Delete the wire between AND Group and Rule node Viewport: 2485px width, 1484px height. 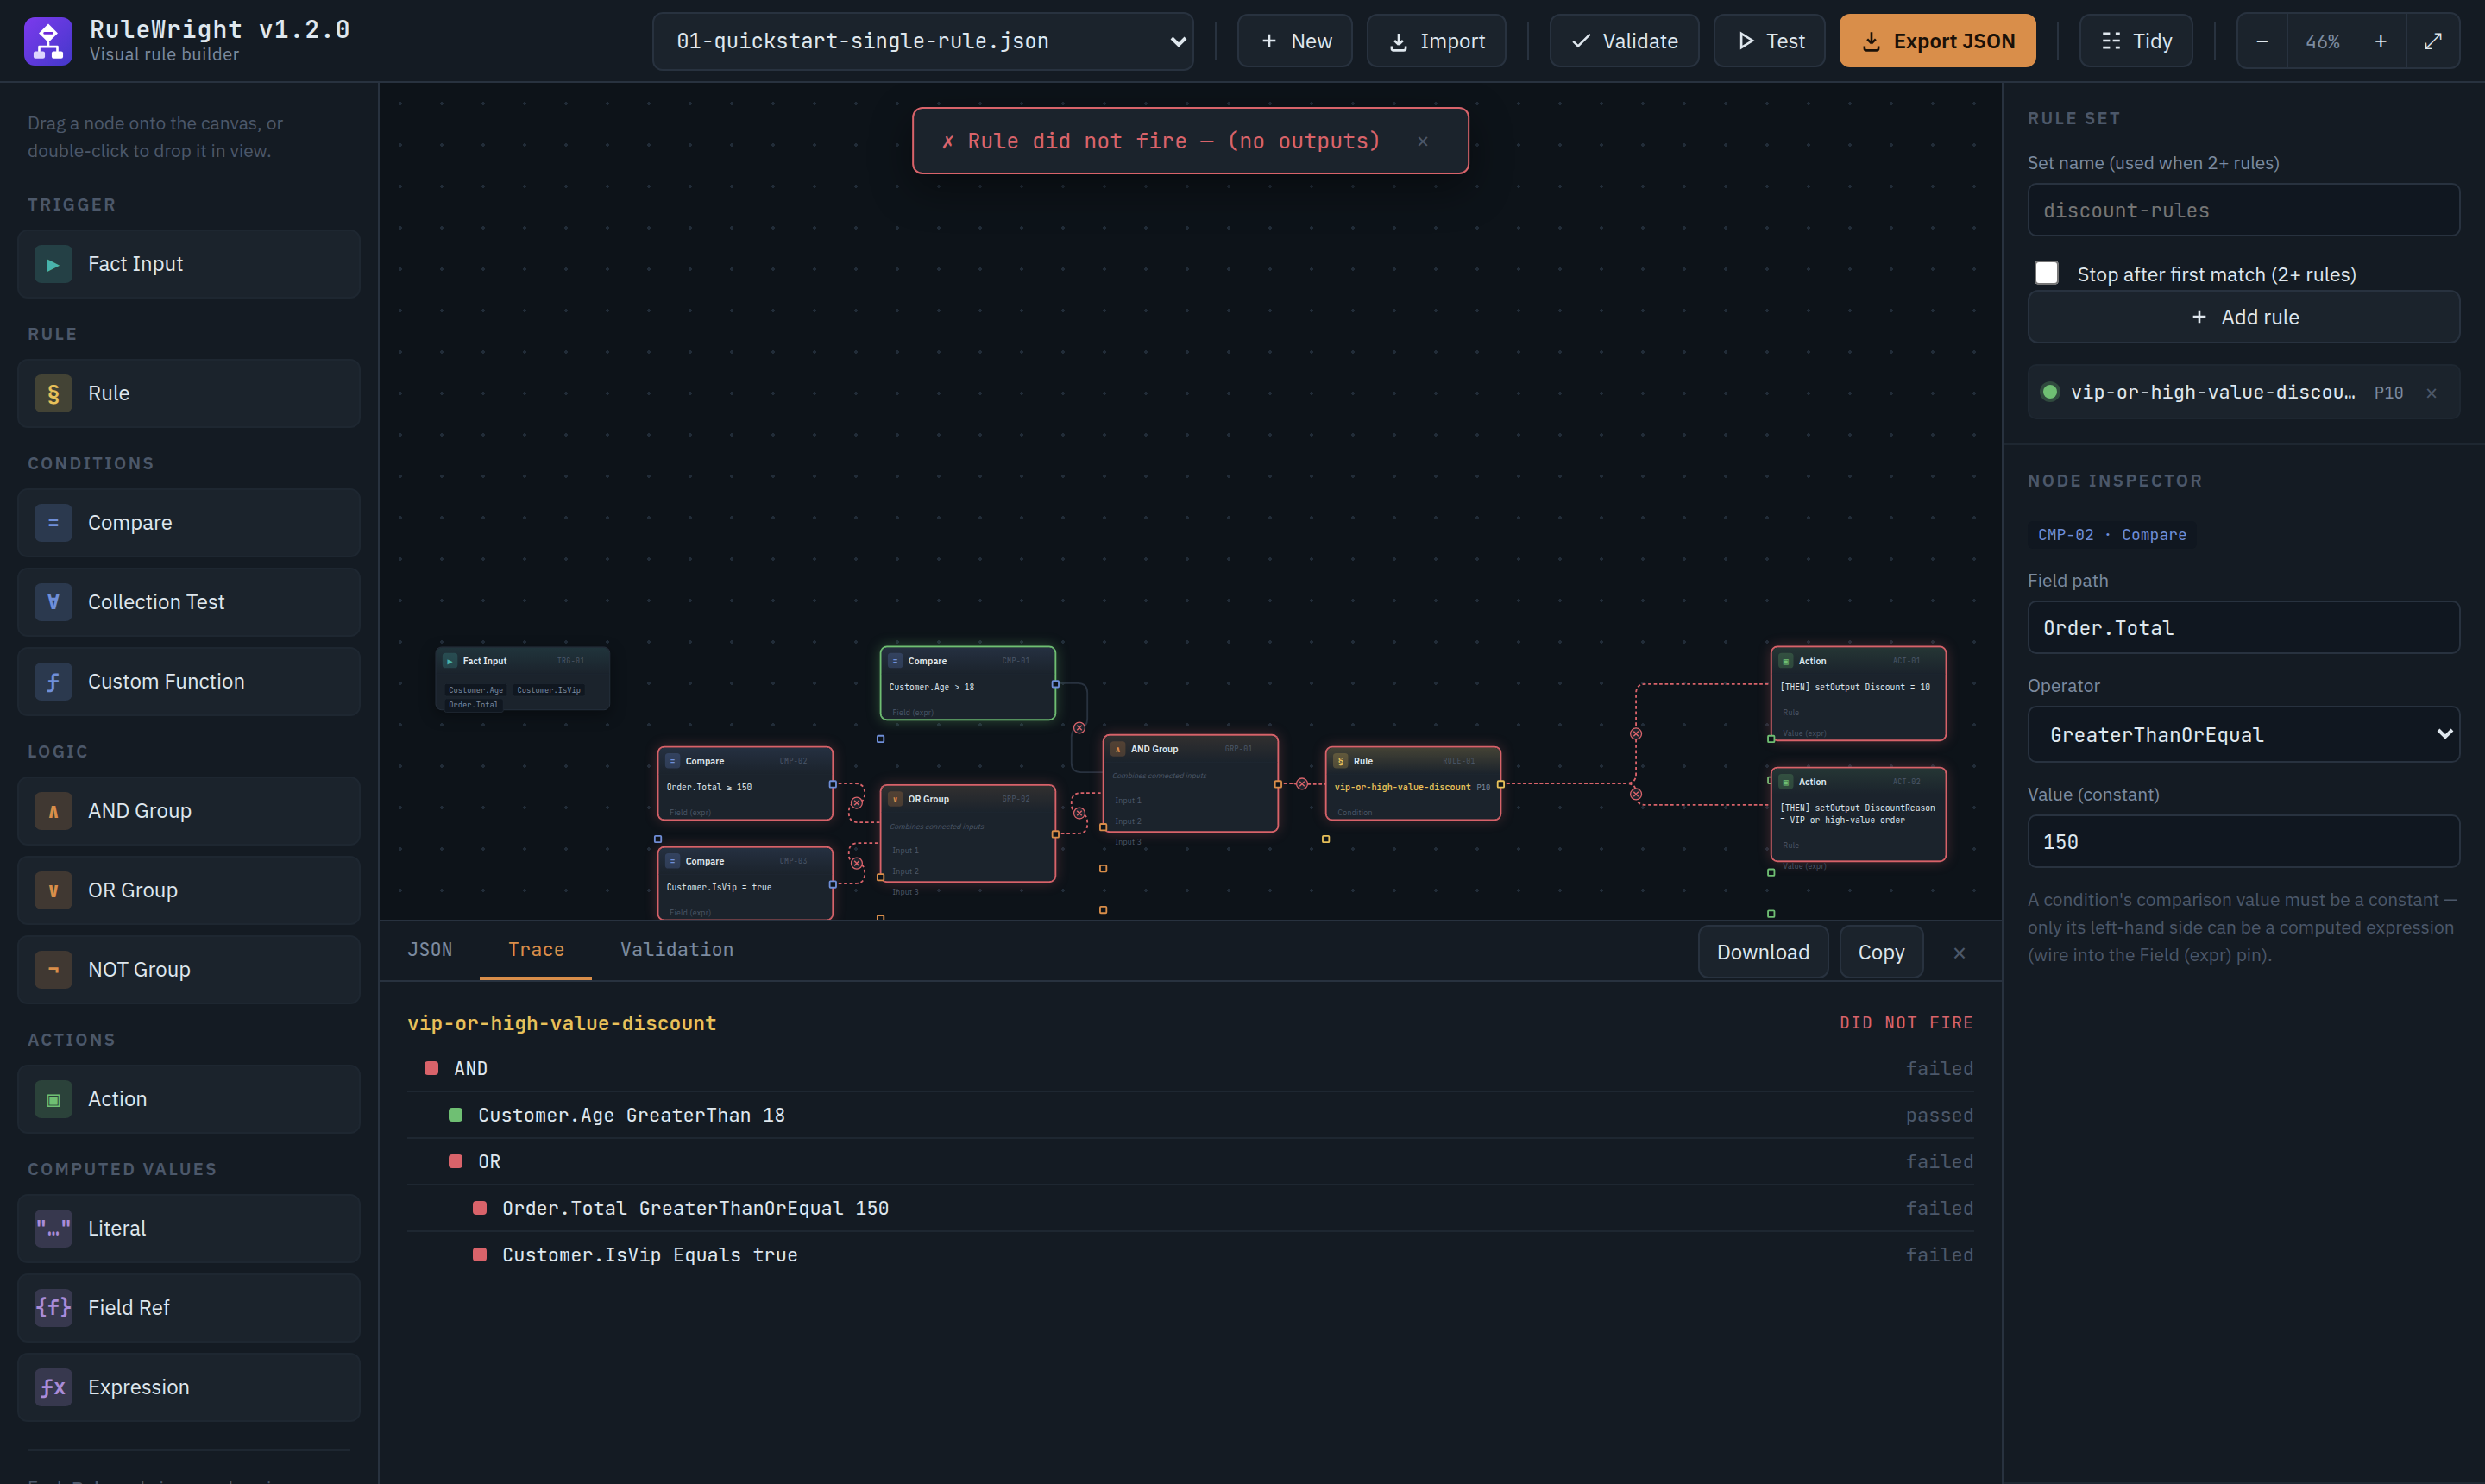pos(1301,784)
